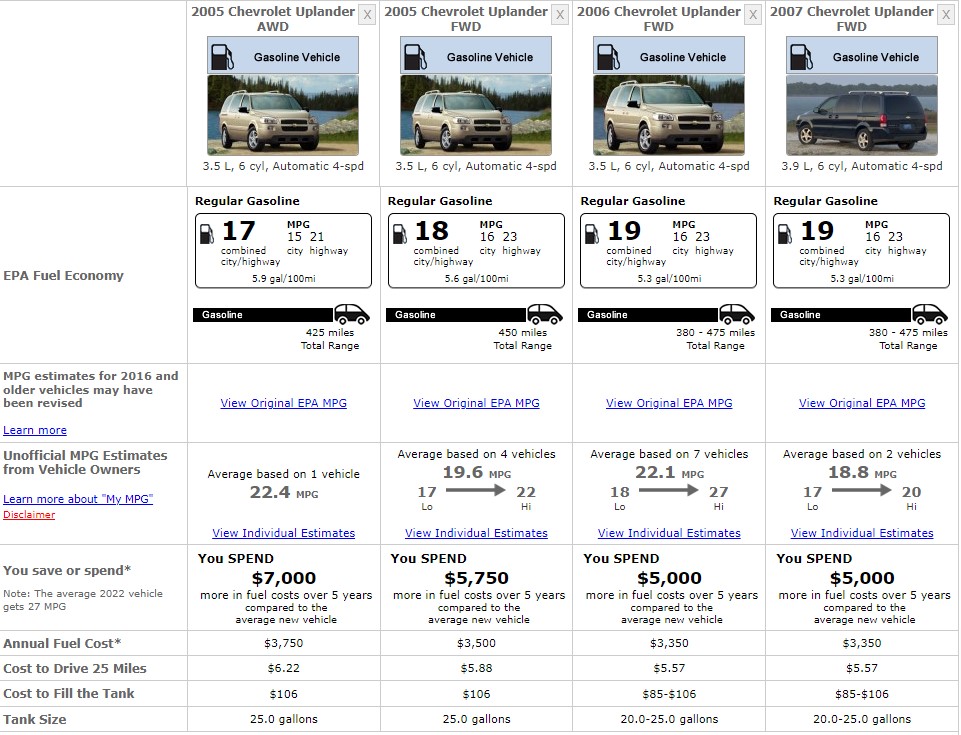This screenshot has height=735, width=961.
Task: Open the dark blue 2007 Uplander photo
Action: [x=862, y=115]
